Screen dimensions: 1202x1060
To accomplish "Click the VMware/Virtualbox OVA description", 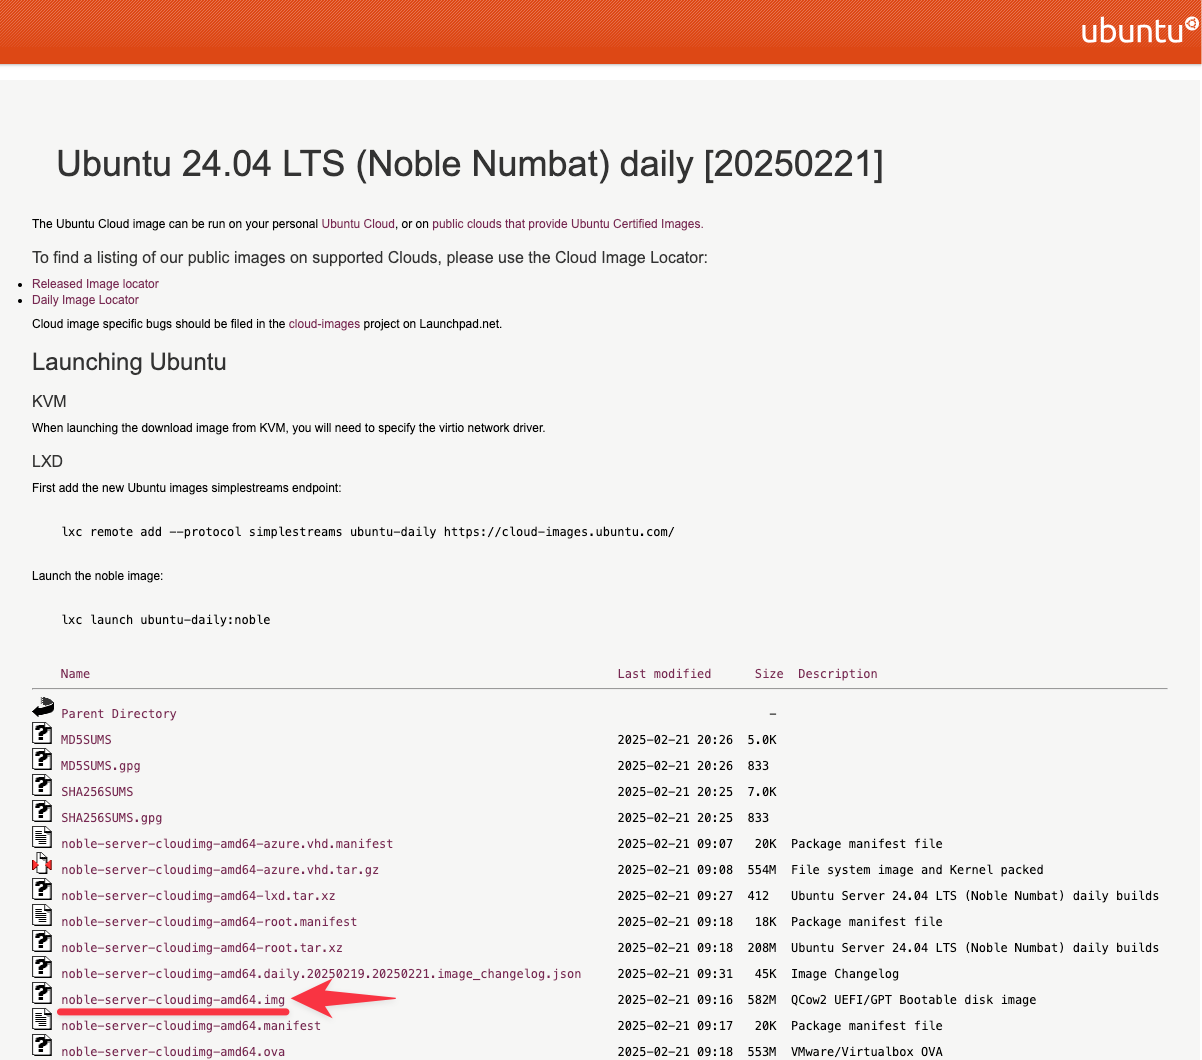I will coord(867,1052).
